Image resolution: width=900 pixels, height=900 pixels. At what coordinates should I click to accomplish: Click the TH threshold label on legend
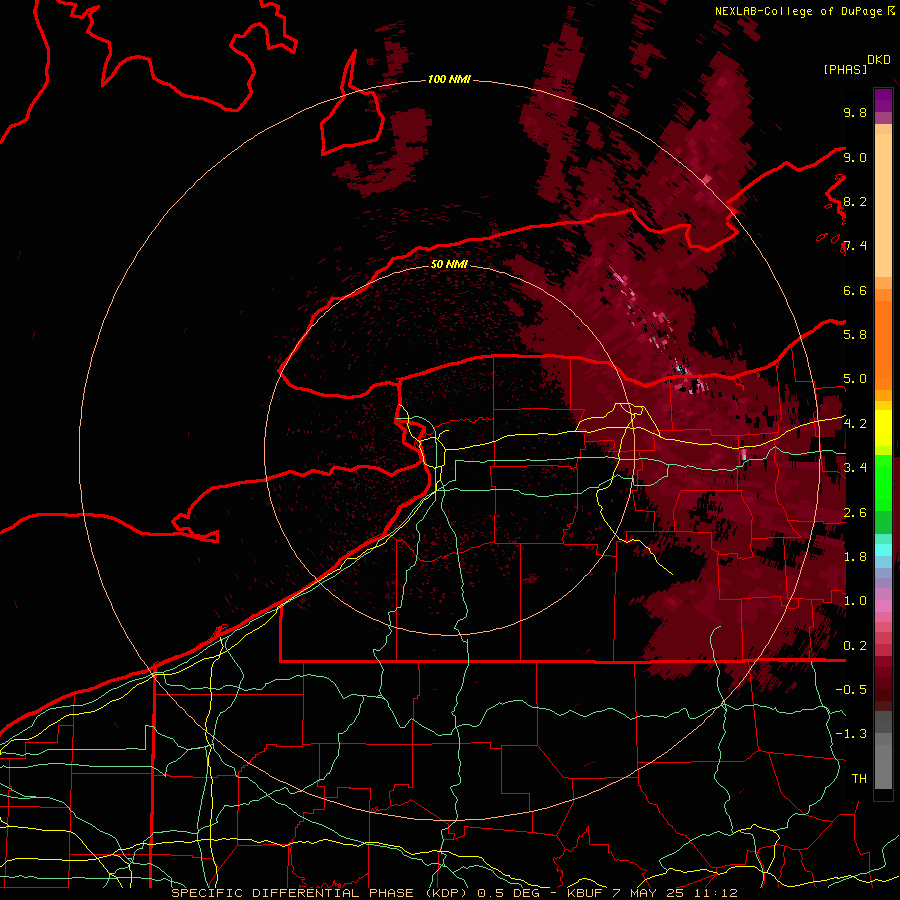click(x=859, y=779)
